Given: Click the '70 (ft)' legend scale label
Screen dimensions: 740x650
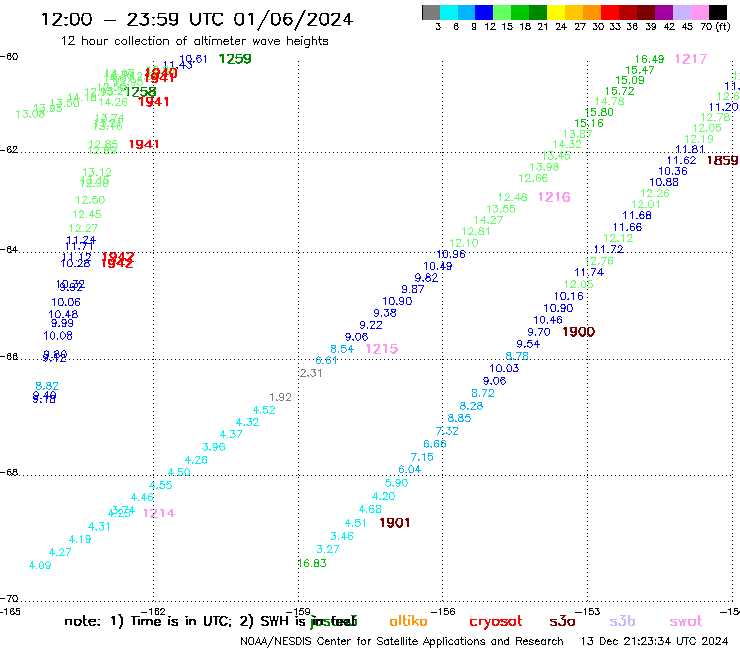Looking at the screenshot, I should pos(715,26).
